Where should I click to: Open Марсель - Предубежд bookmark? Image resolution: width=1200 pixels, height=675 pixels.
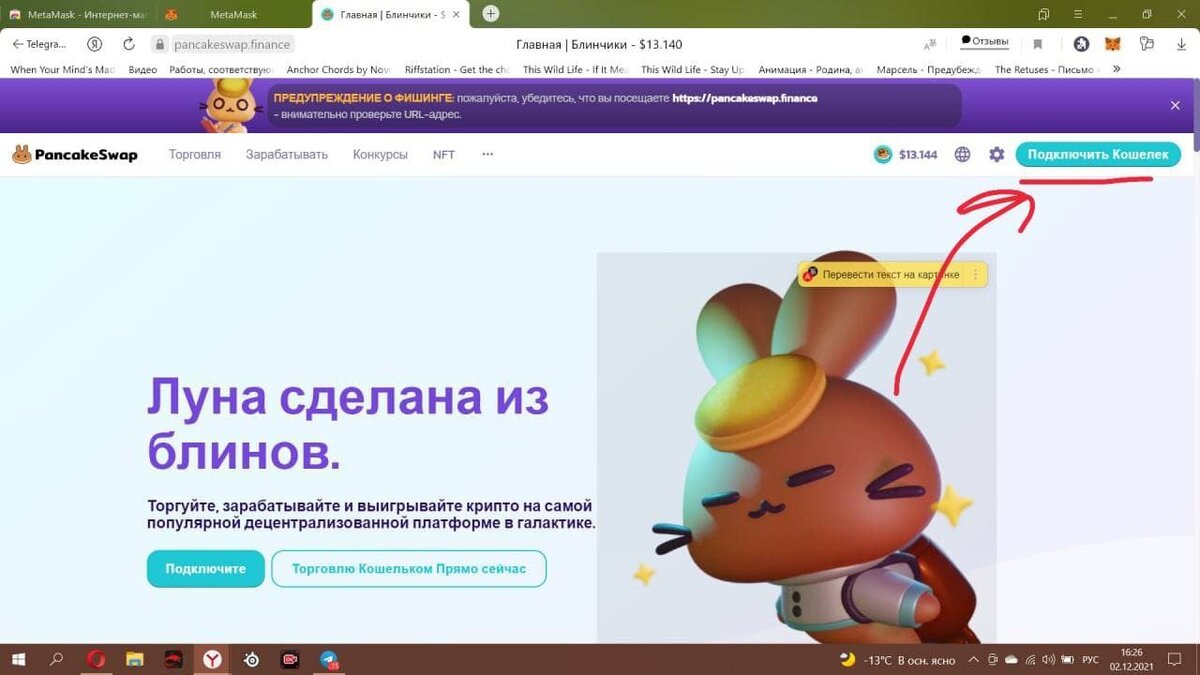(929, 70)
